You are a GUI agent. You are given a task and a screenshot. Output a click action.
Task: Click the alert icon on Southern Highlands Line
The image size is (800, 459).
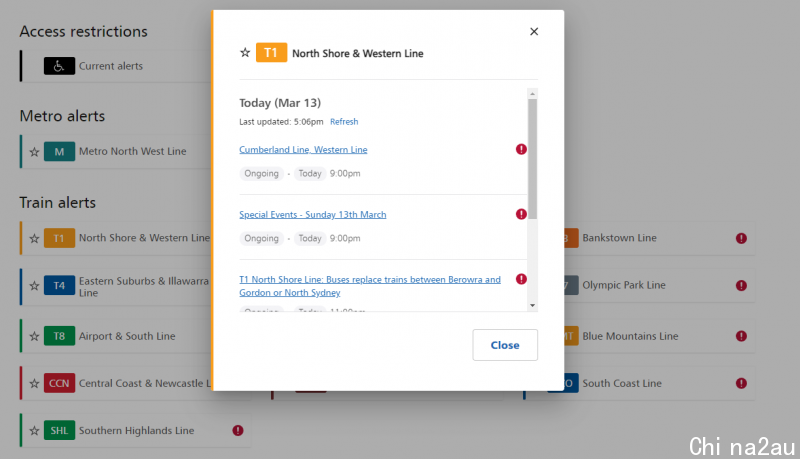(238, 430)
